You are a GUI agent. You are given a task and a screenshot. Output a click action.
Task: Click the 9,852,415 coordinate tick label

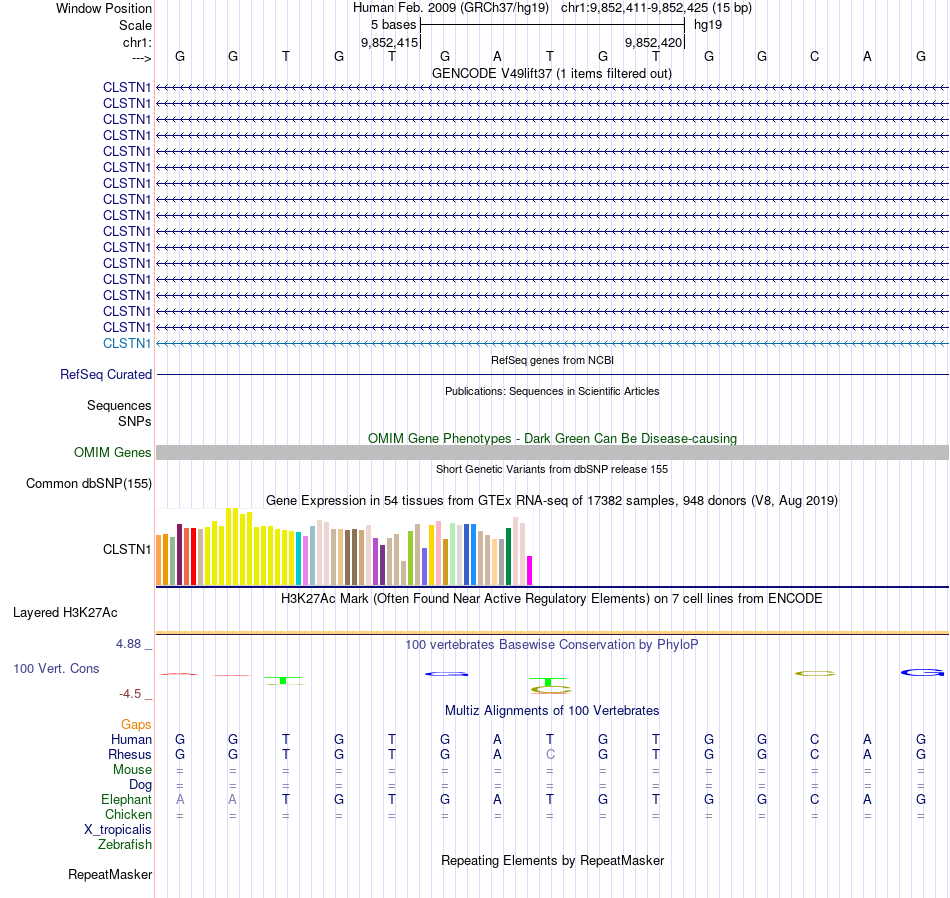[390, 42]
